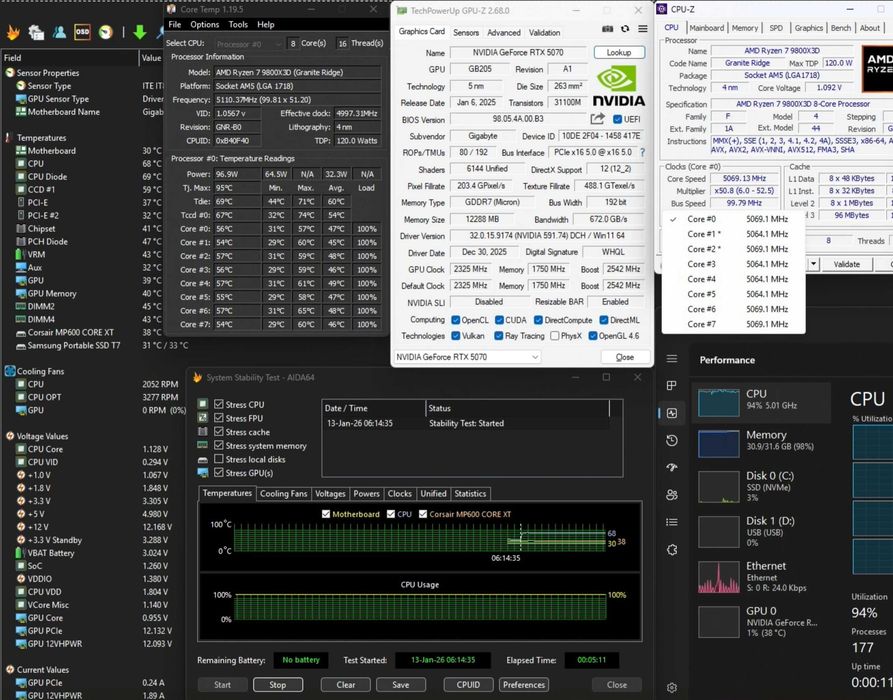Viewport: 893px width, 700px height.
Task: Enable the Stress local disks checkbox
Action: (x=219, y=459)
